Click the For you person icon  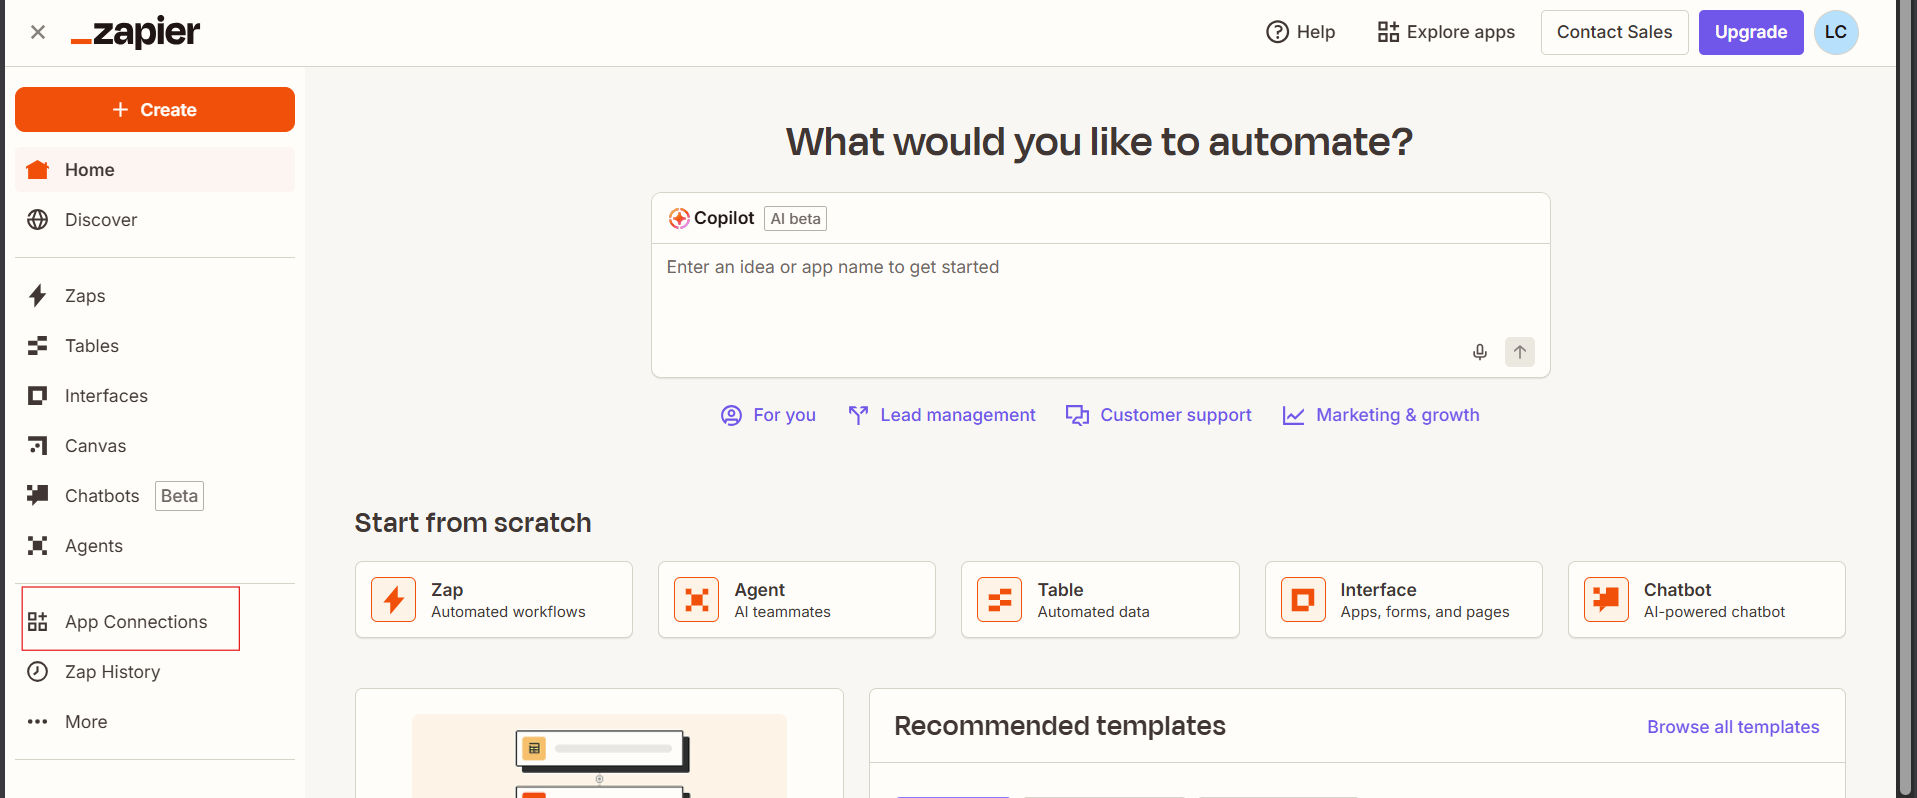coord(732,415)
